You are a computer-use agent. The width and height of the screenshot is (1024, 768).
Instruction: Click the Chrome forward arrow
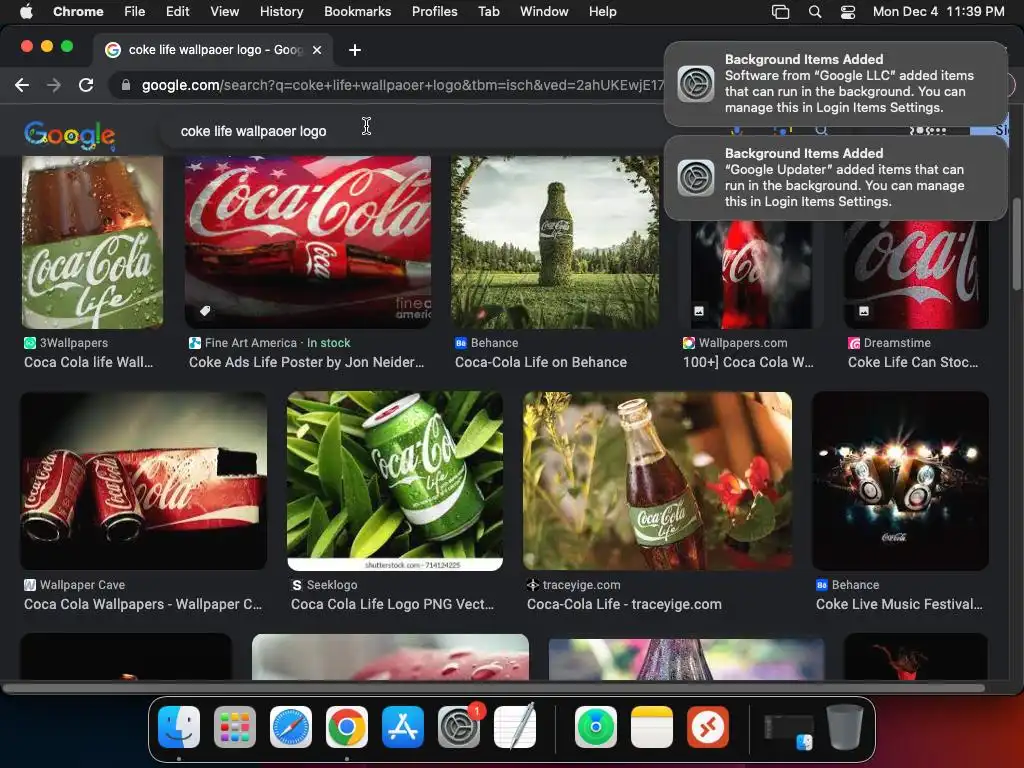point(54,85)
